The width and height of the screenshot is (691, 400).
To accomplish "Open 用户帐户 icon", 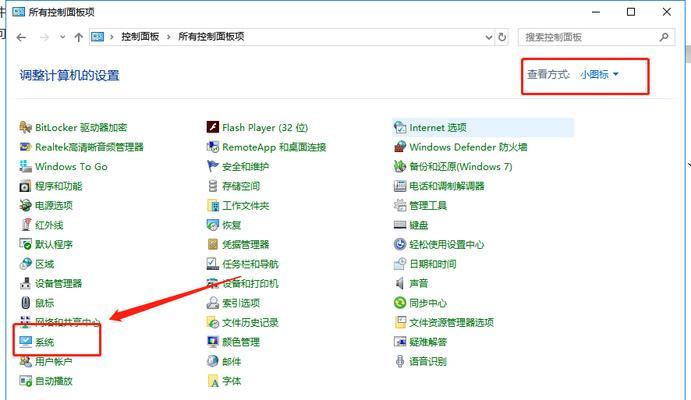I will pyautogui.click(x=26, y=361).
